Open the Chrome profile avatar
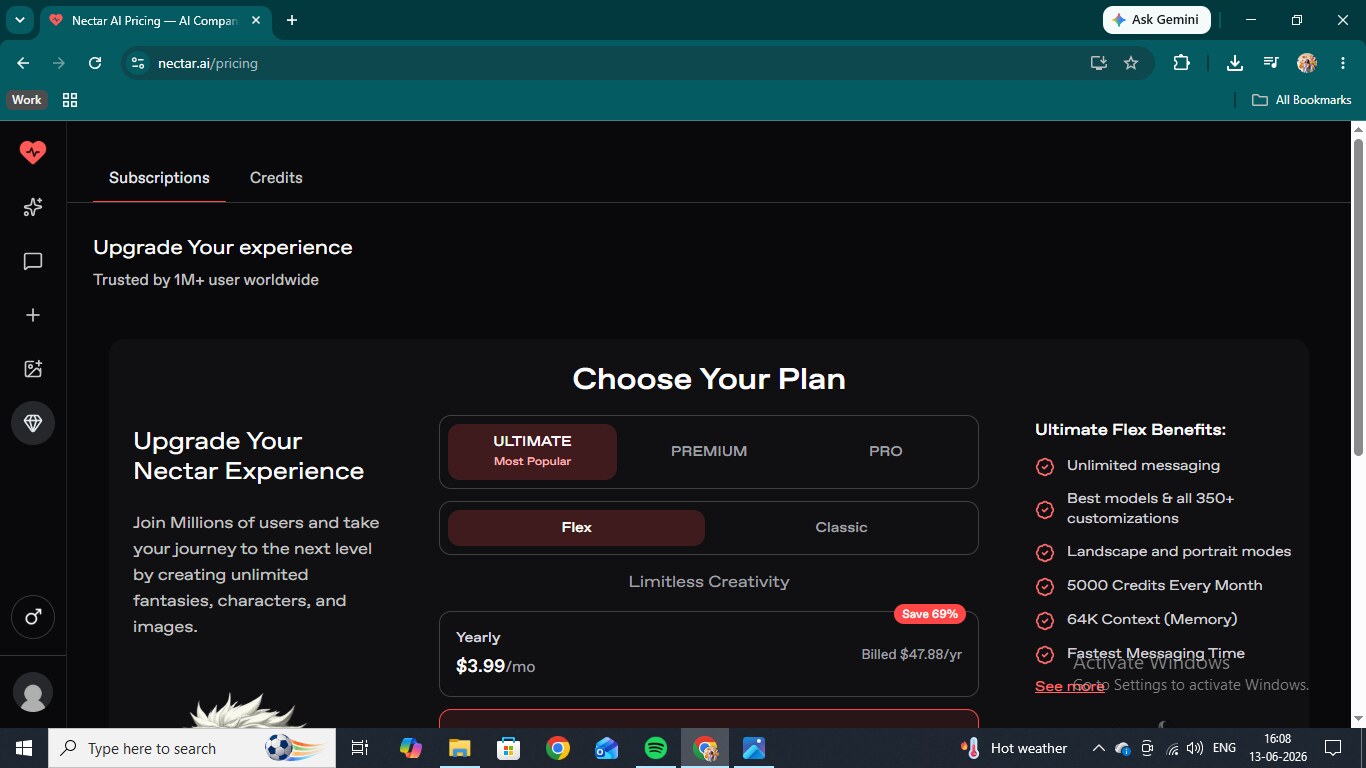The height and width of the screenshot is (768, 1366). point(1307,63)
